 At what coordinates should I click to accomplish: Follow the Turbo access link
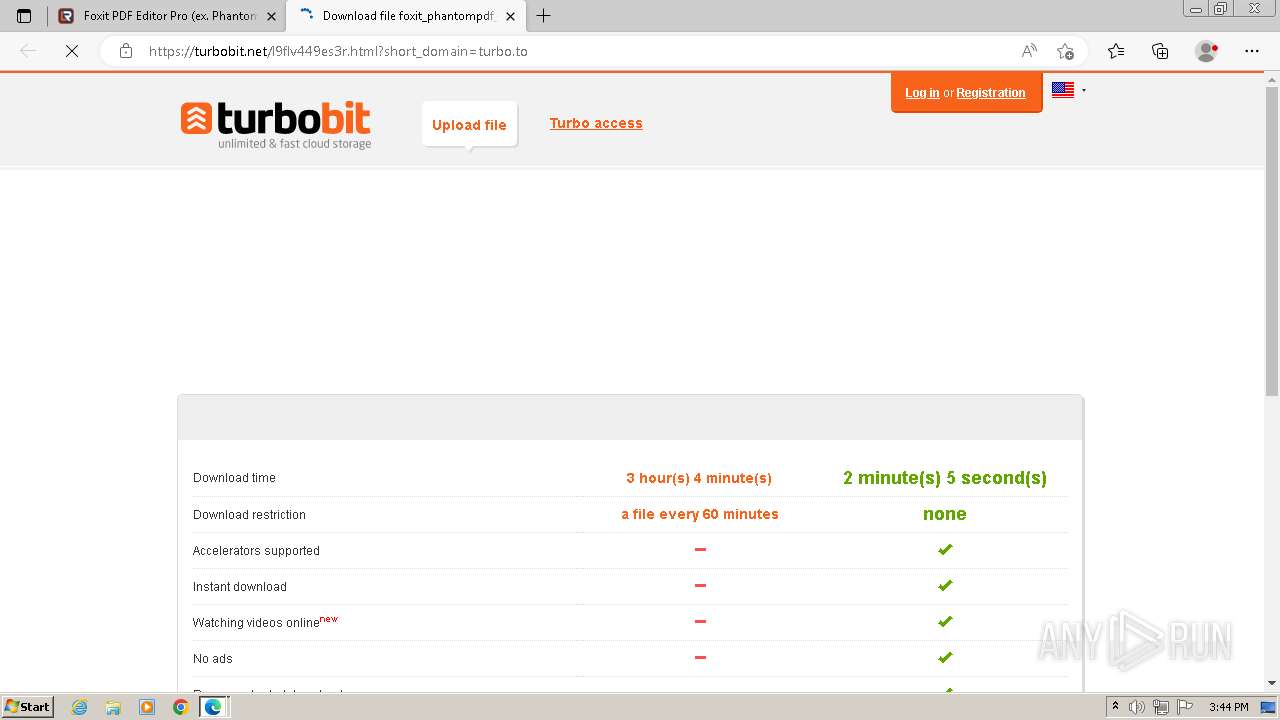(596, 123)
